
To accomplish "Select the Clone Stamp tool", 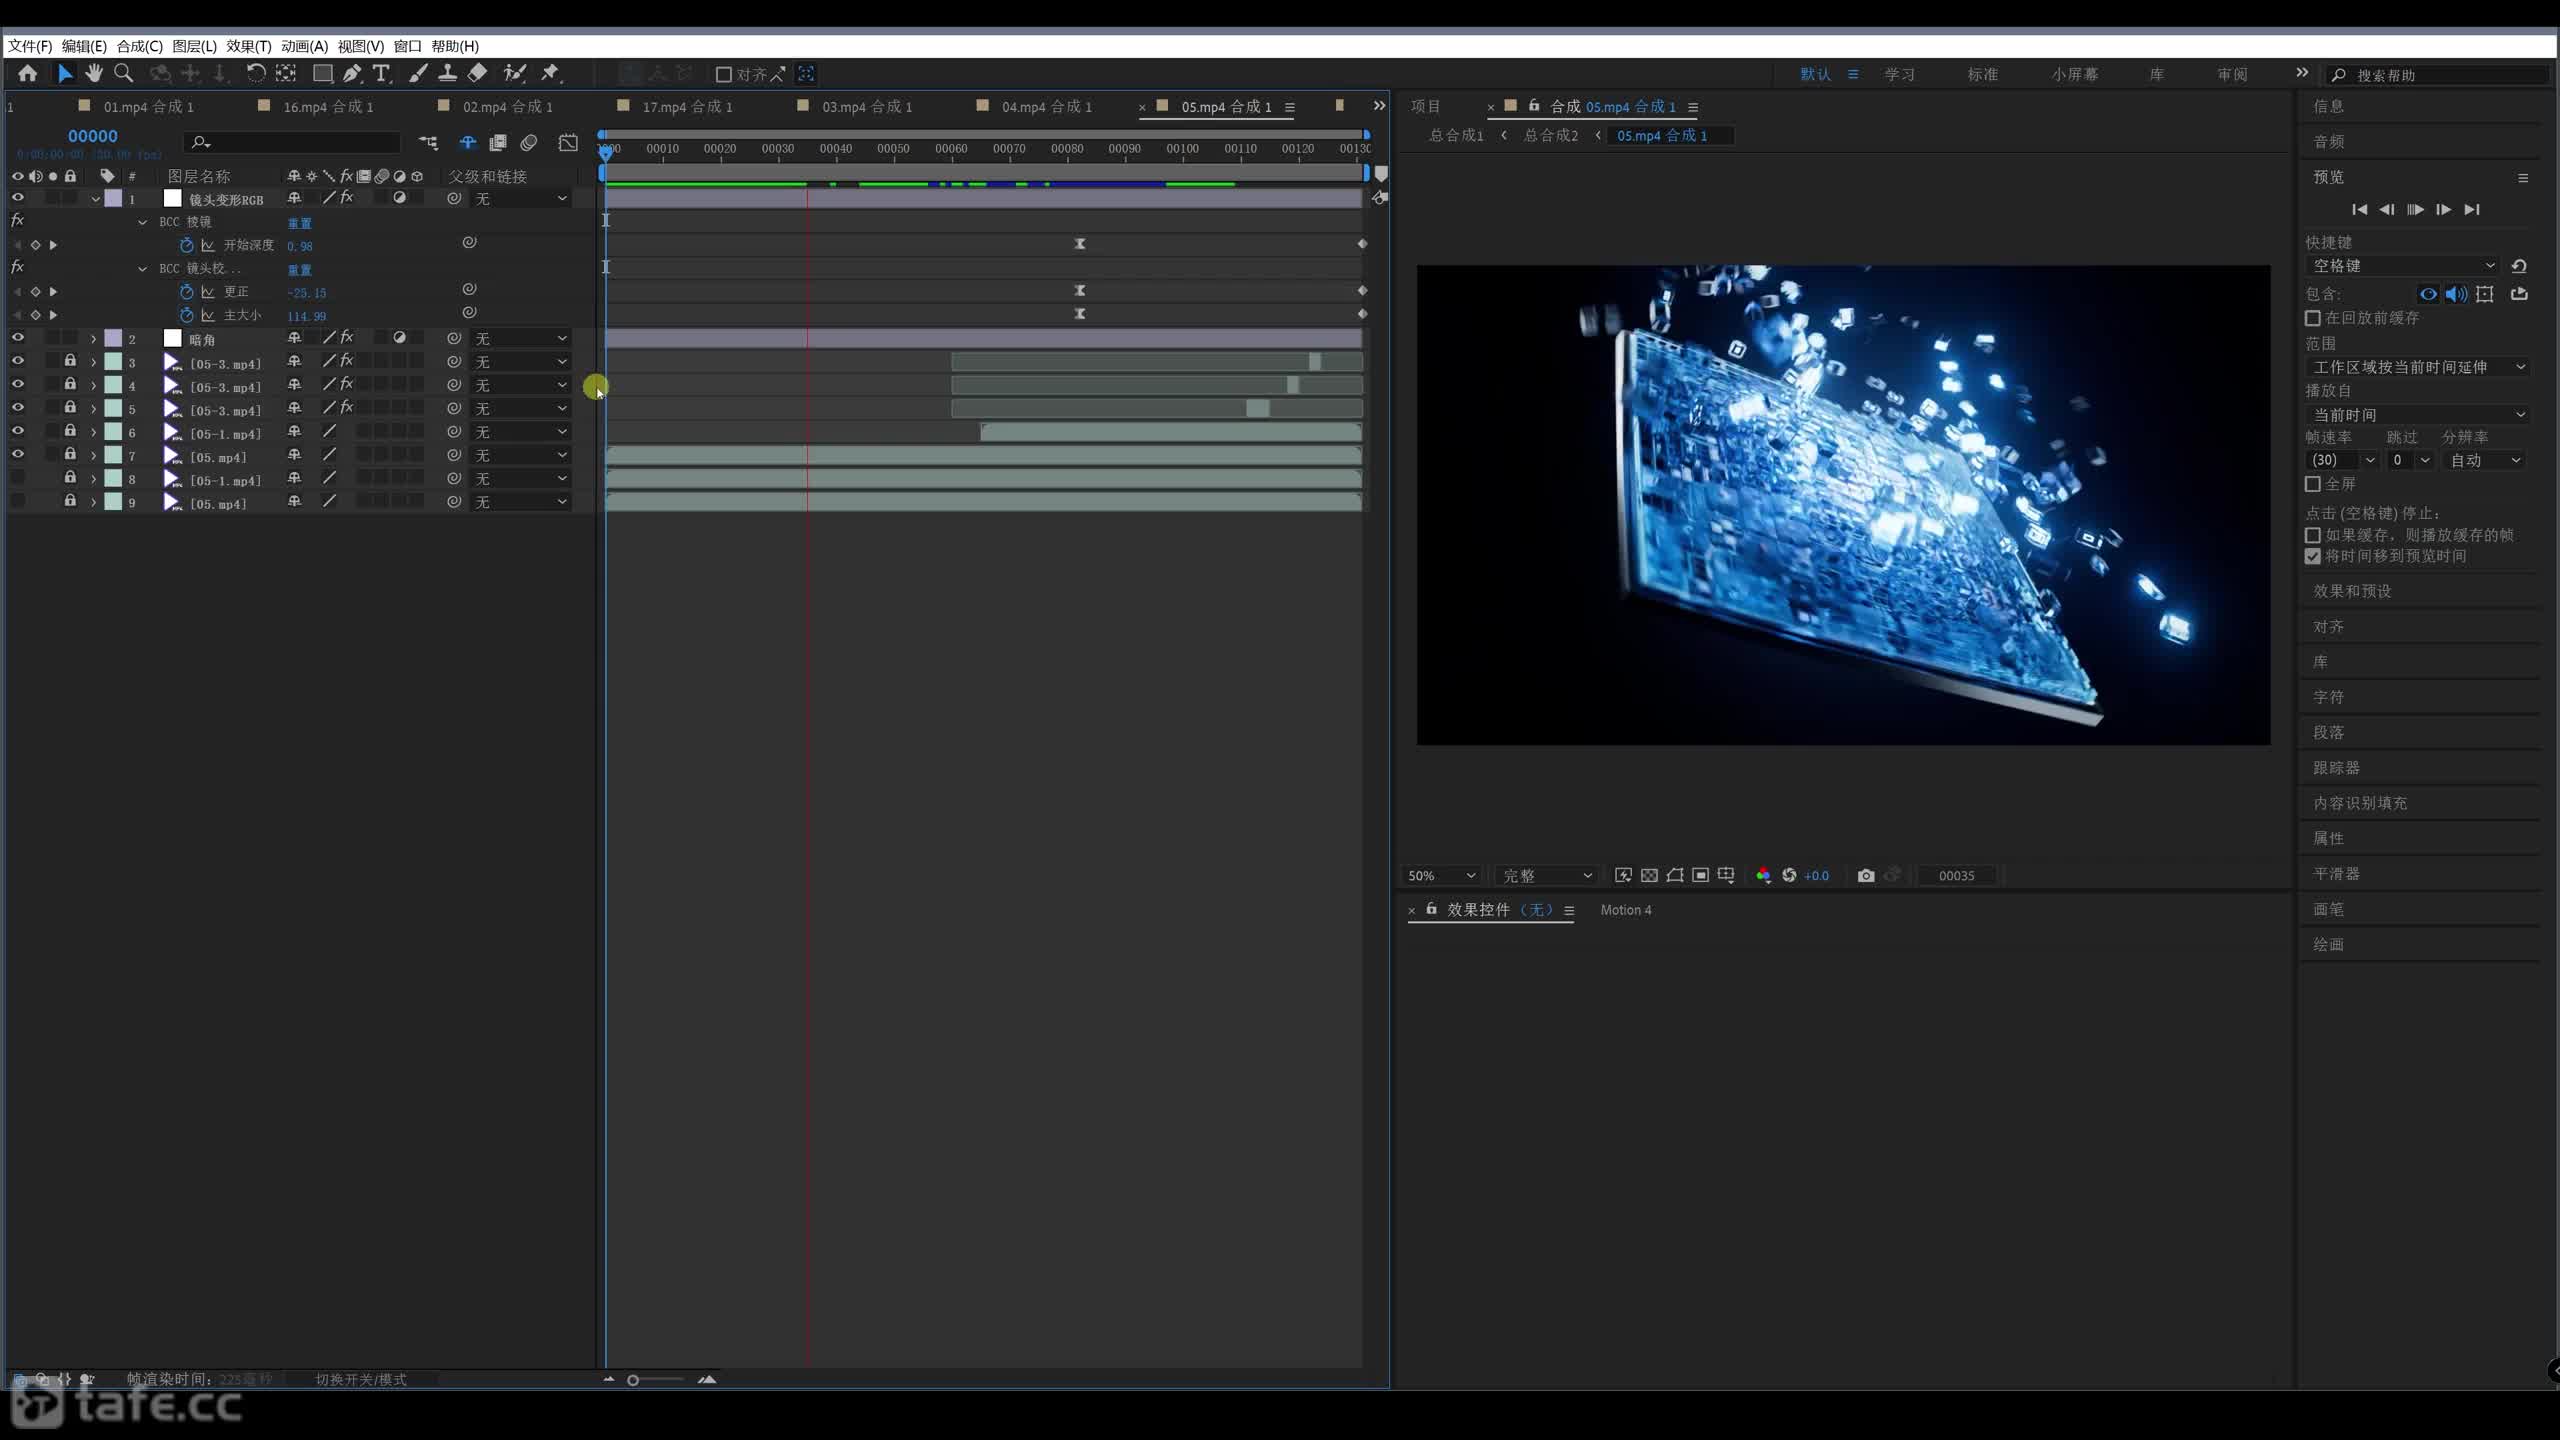I will coord(447,73).
